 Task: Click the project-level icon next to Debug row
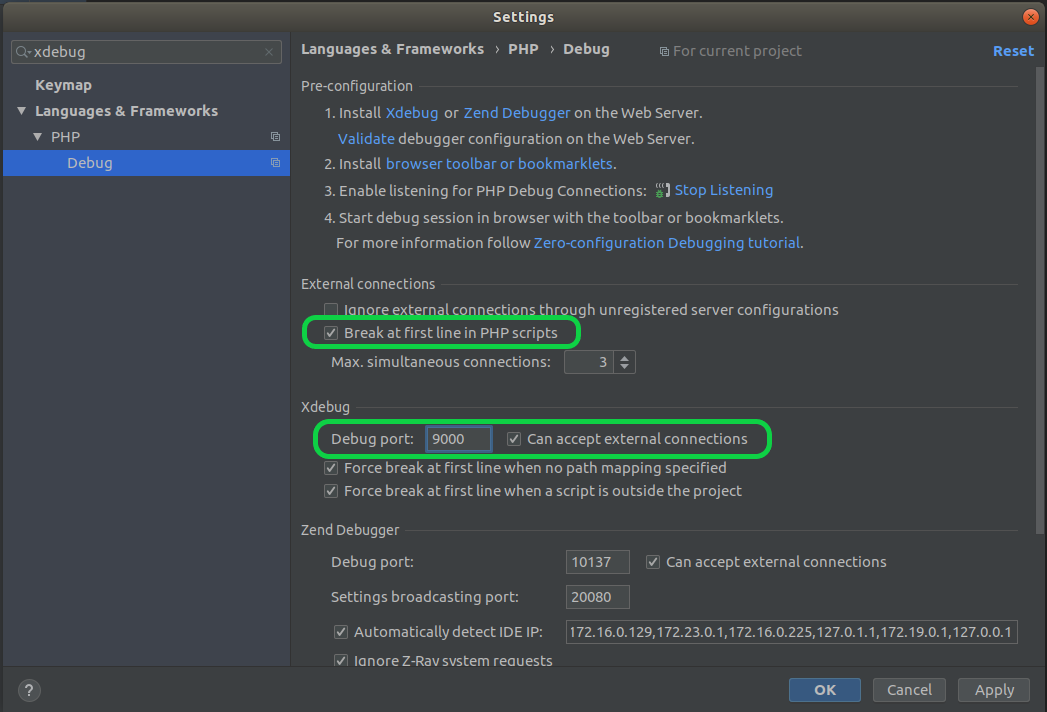click(275, 162)
